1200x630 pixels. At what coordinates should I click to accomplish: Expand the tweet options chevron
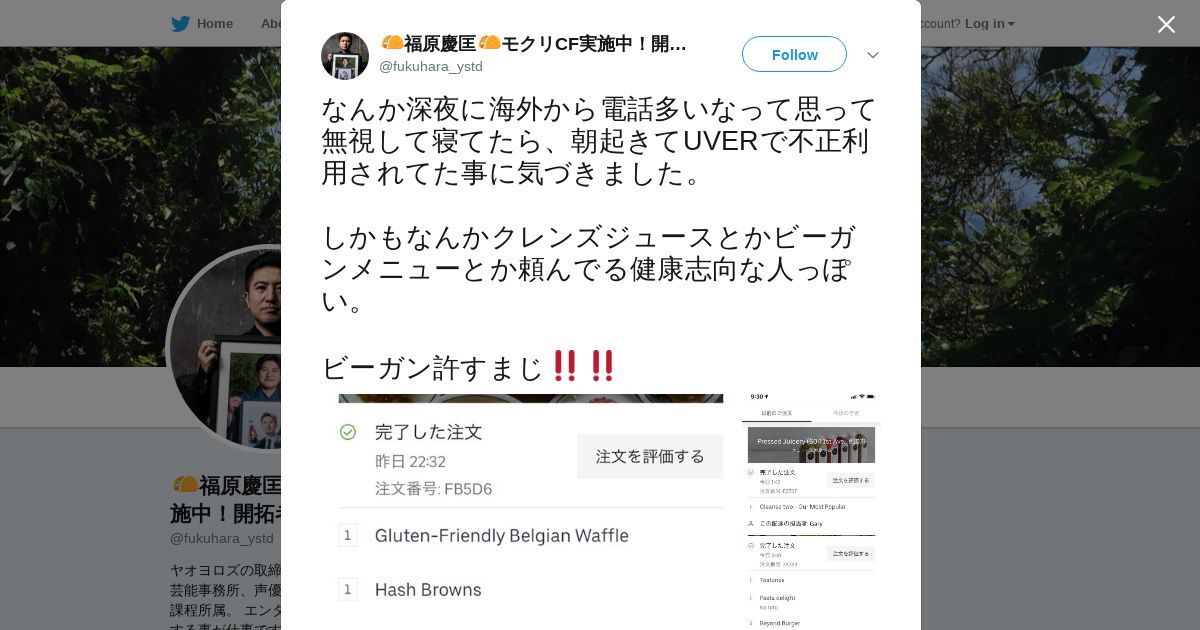873,55
